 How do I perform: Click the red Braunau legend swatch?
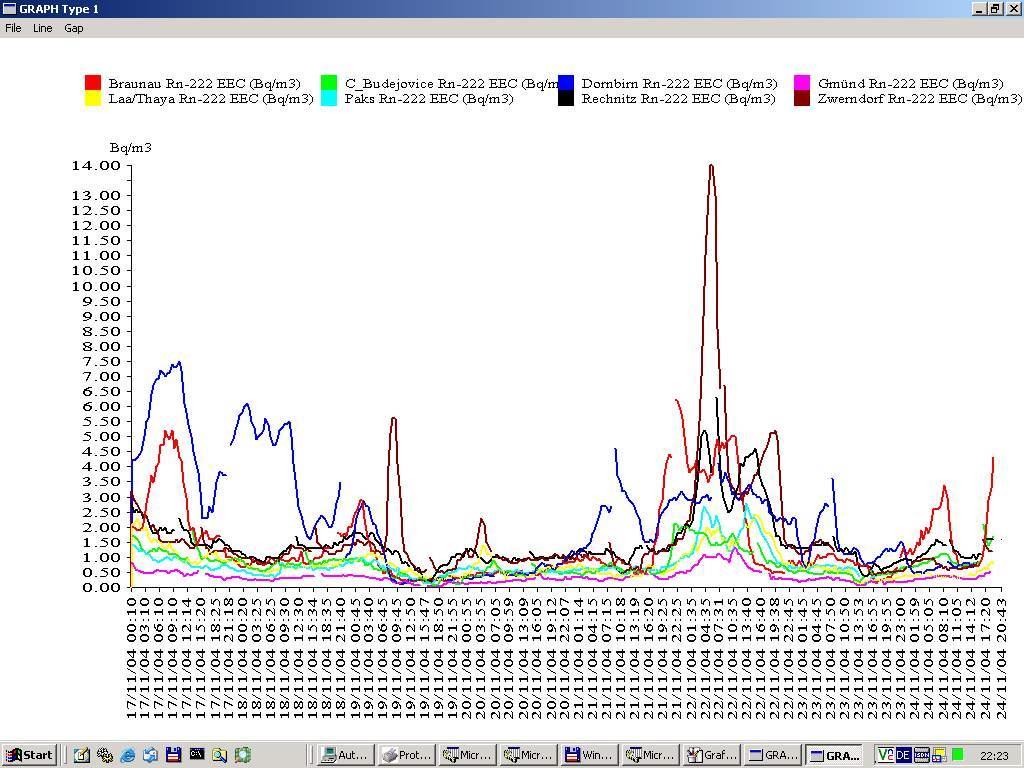(x=93, y=83)
